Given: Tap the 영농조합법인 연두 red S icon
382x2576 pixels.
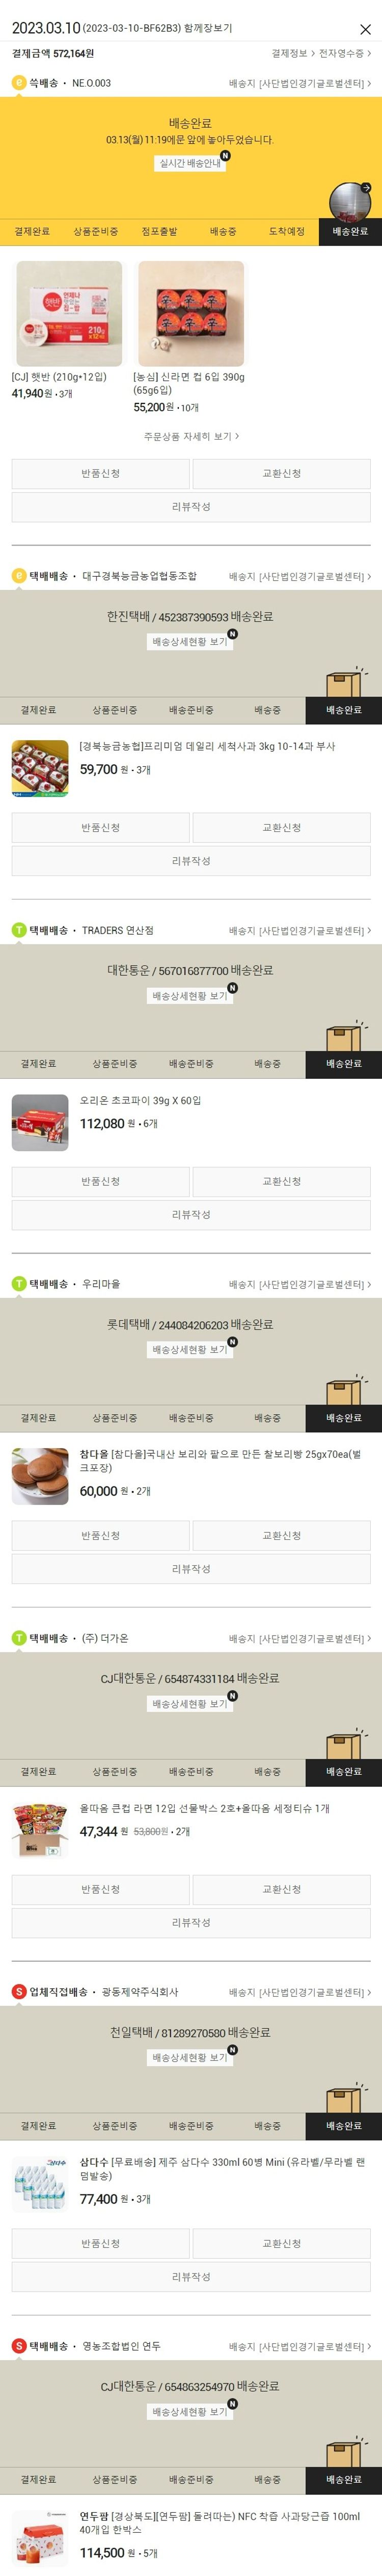Looking at the screenshot, I should (x=18, y=2346).
